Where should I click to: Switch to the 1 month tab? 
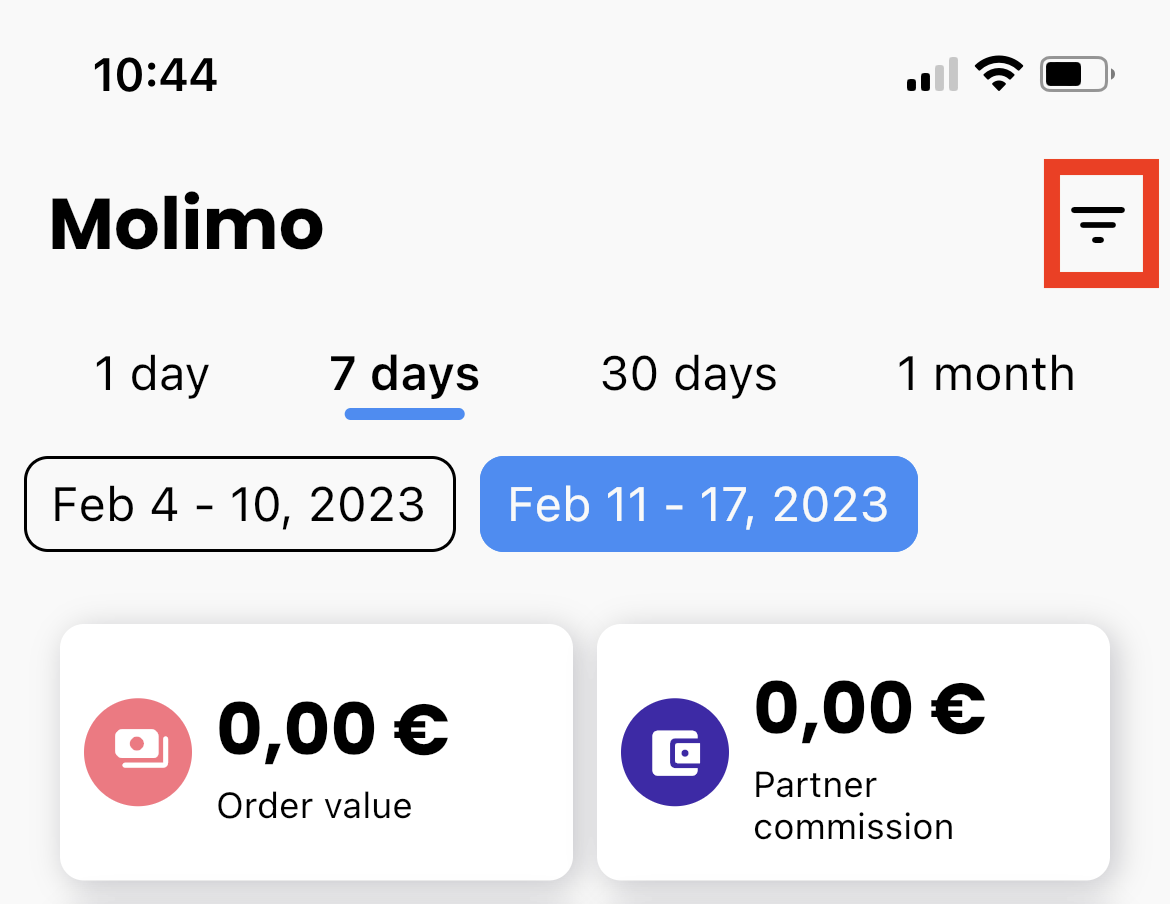click(986, 374)
